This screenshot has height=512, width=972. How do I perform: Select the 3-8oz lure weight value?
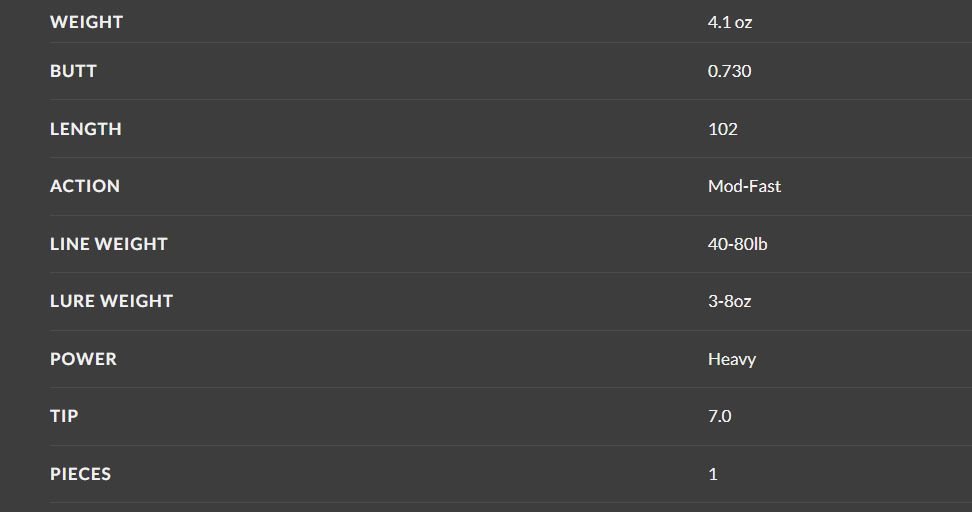729,301
